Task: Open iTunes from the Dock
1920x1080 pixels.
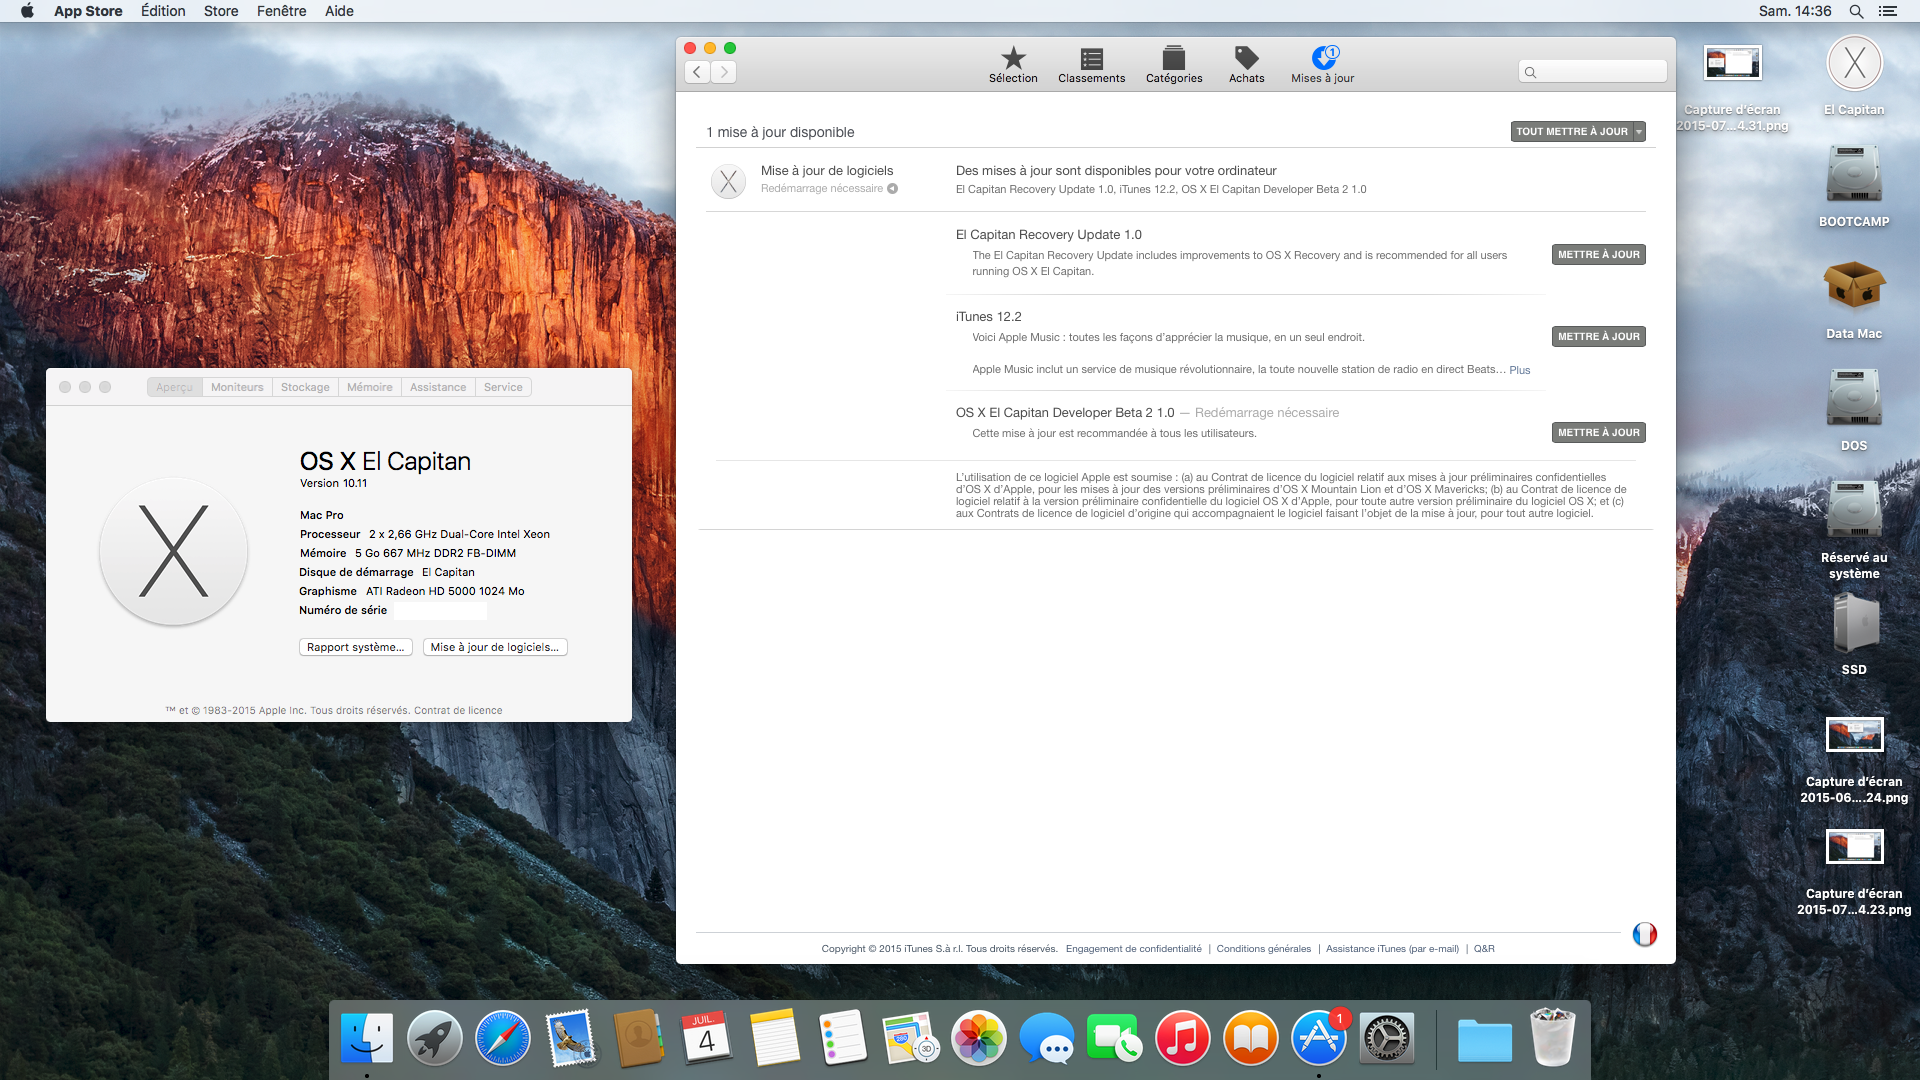Action: (x=1183, y=1038)
